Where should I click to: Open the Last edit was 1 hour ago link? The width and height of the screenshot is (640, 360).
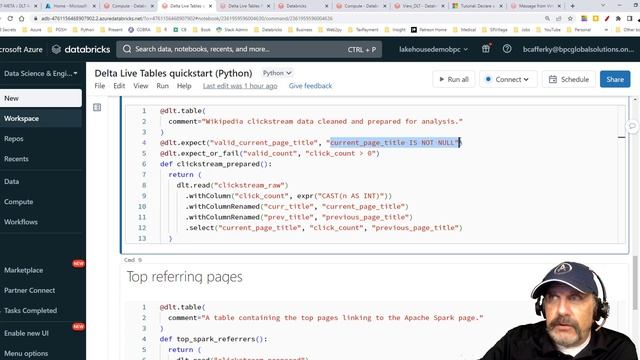(240, 86)
